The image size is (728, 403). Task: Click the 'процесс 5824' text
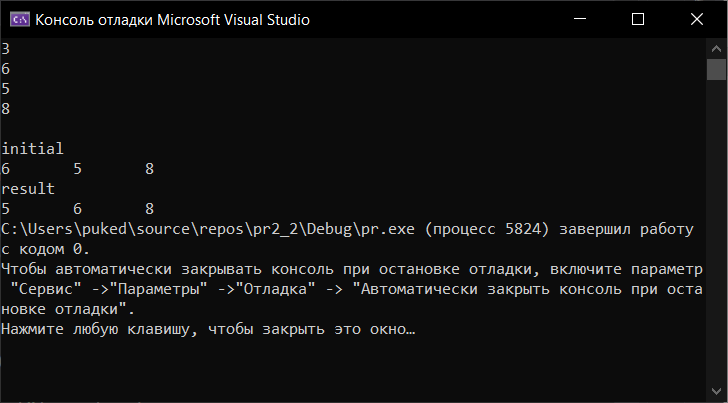click(x=486, y=229)
